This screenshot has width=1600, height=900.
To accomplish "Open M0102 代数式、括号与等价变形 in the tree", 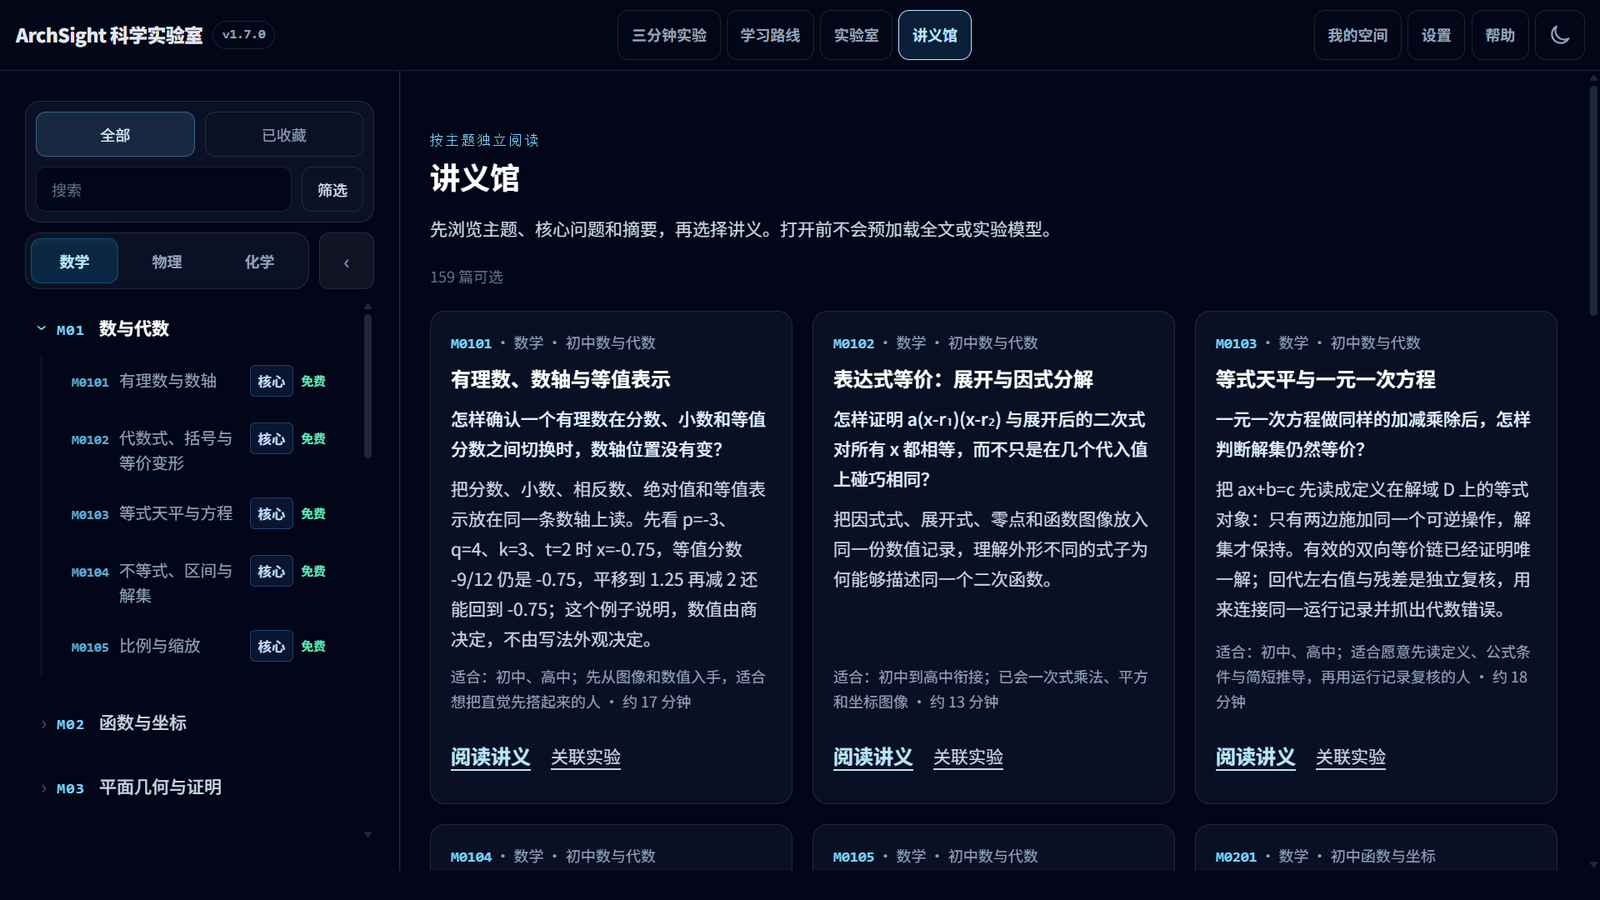I will 152,451.
